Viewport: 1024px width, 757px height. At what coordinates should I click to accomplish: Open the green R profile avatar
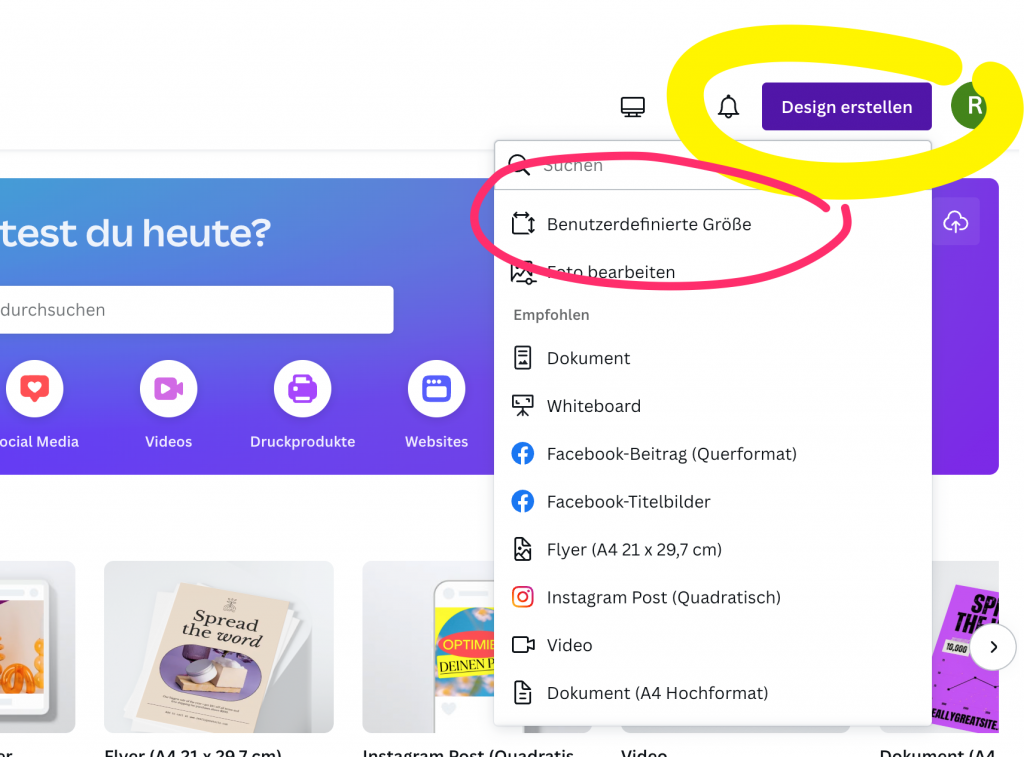[971, 106]
